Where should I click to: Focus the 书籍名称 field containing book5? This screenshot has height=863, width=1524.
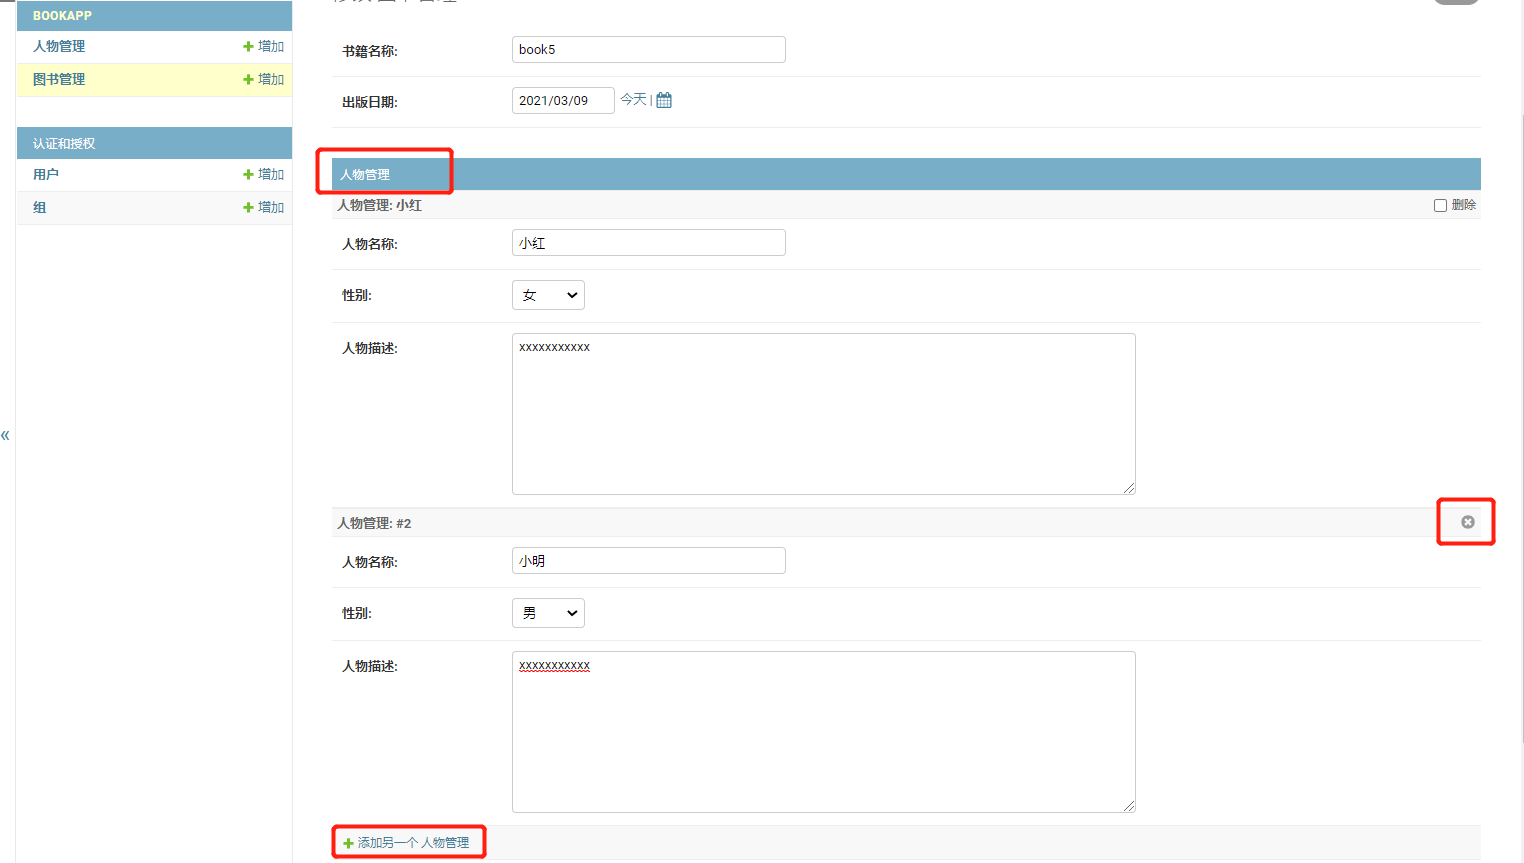click(x=649, y=49)
